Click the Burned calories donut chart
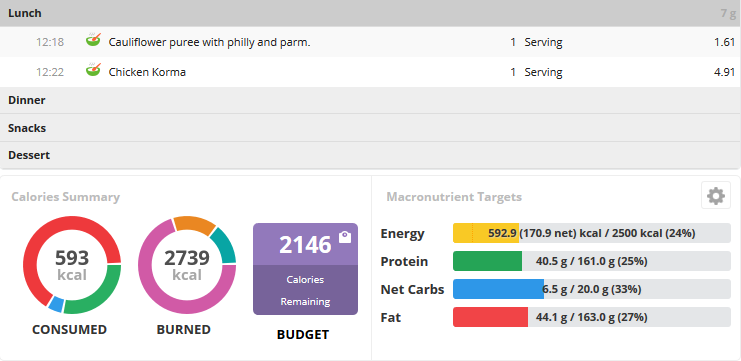The image size is (741, 361). (x=187, y=265)
